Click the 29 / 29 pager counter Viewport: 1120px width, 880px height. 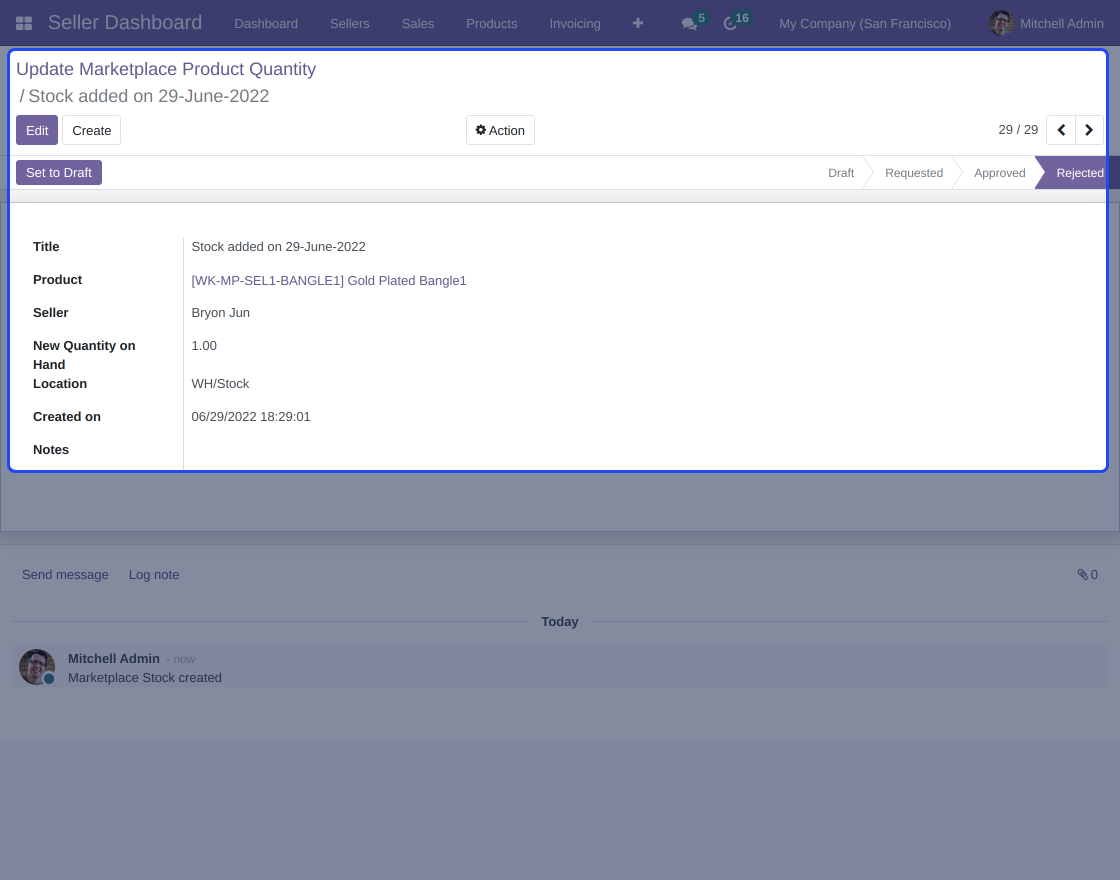click(1018, 130)
